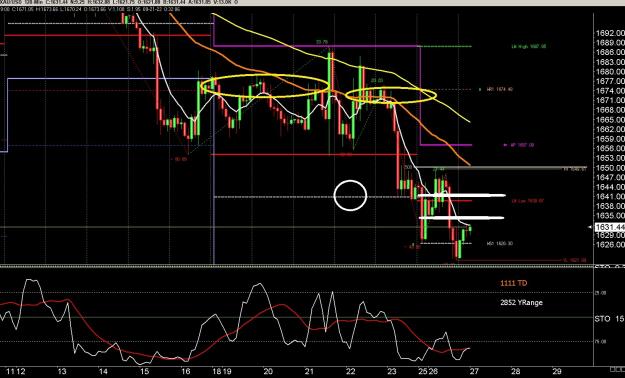Click date 20 on the time axis
Viewport: 625px width, 378px height.
click(x=268, y=372)
